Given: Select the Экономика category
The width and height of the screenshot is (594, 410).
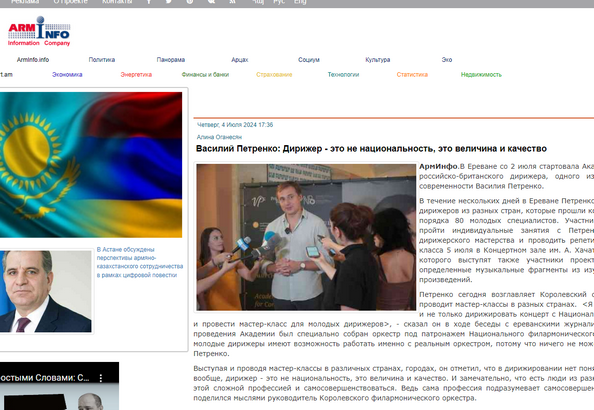Looking at the screenshot, I should coord(67,74).
